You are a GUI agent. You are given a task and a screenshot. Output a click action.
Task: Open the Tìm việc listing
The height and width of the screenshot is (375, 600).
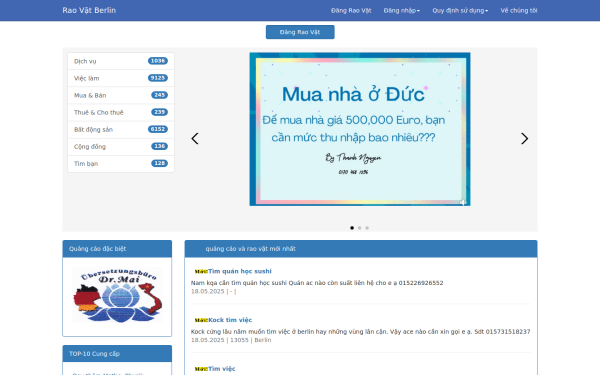222,369
